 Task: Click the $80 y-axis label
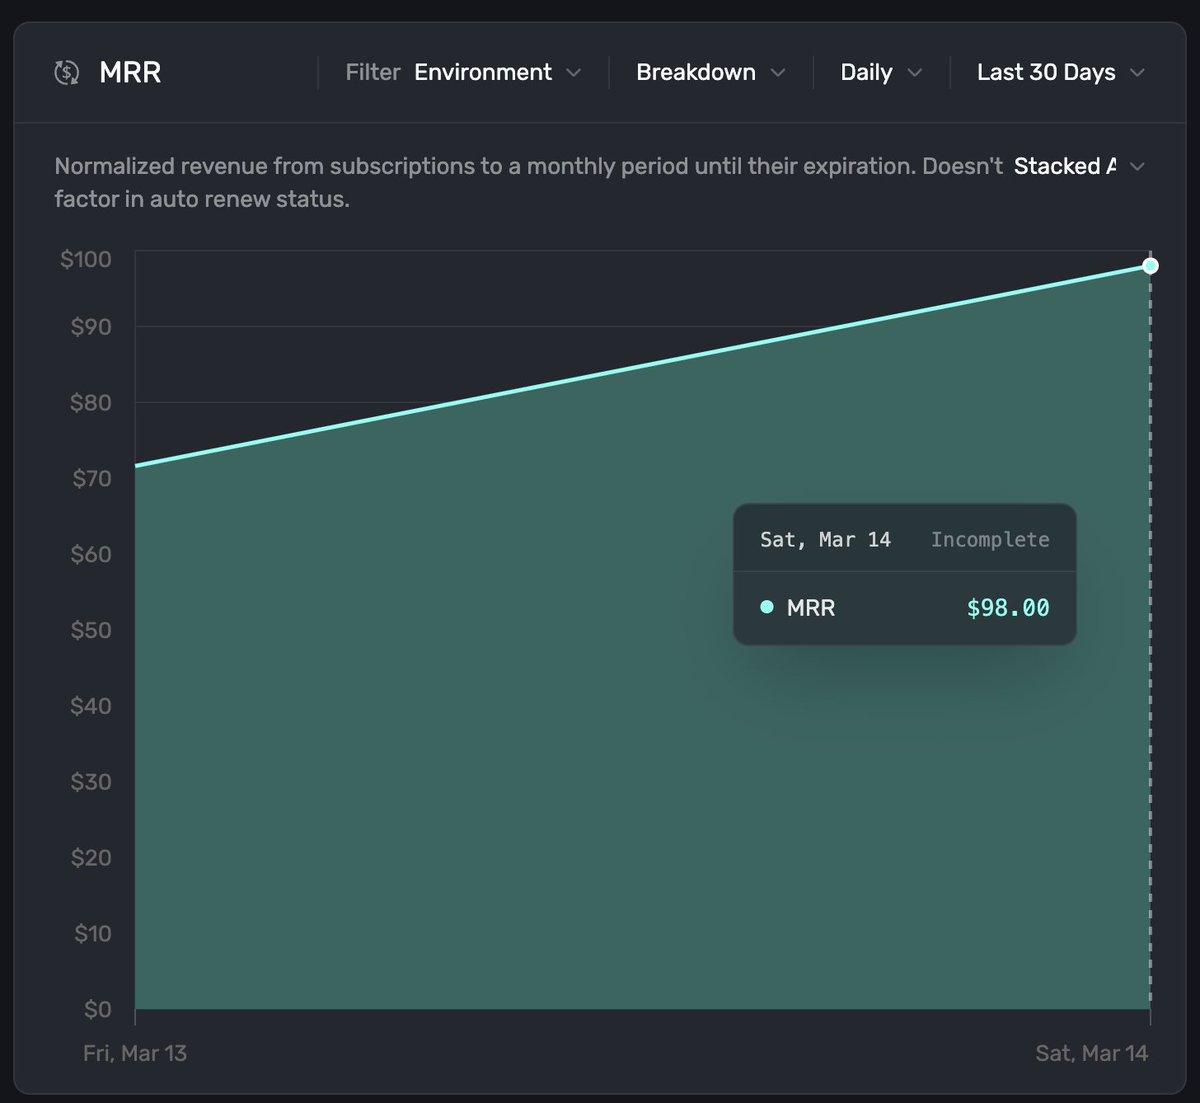(x=91, y=402)
